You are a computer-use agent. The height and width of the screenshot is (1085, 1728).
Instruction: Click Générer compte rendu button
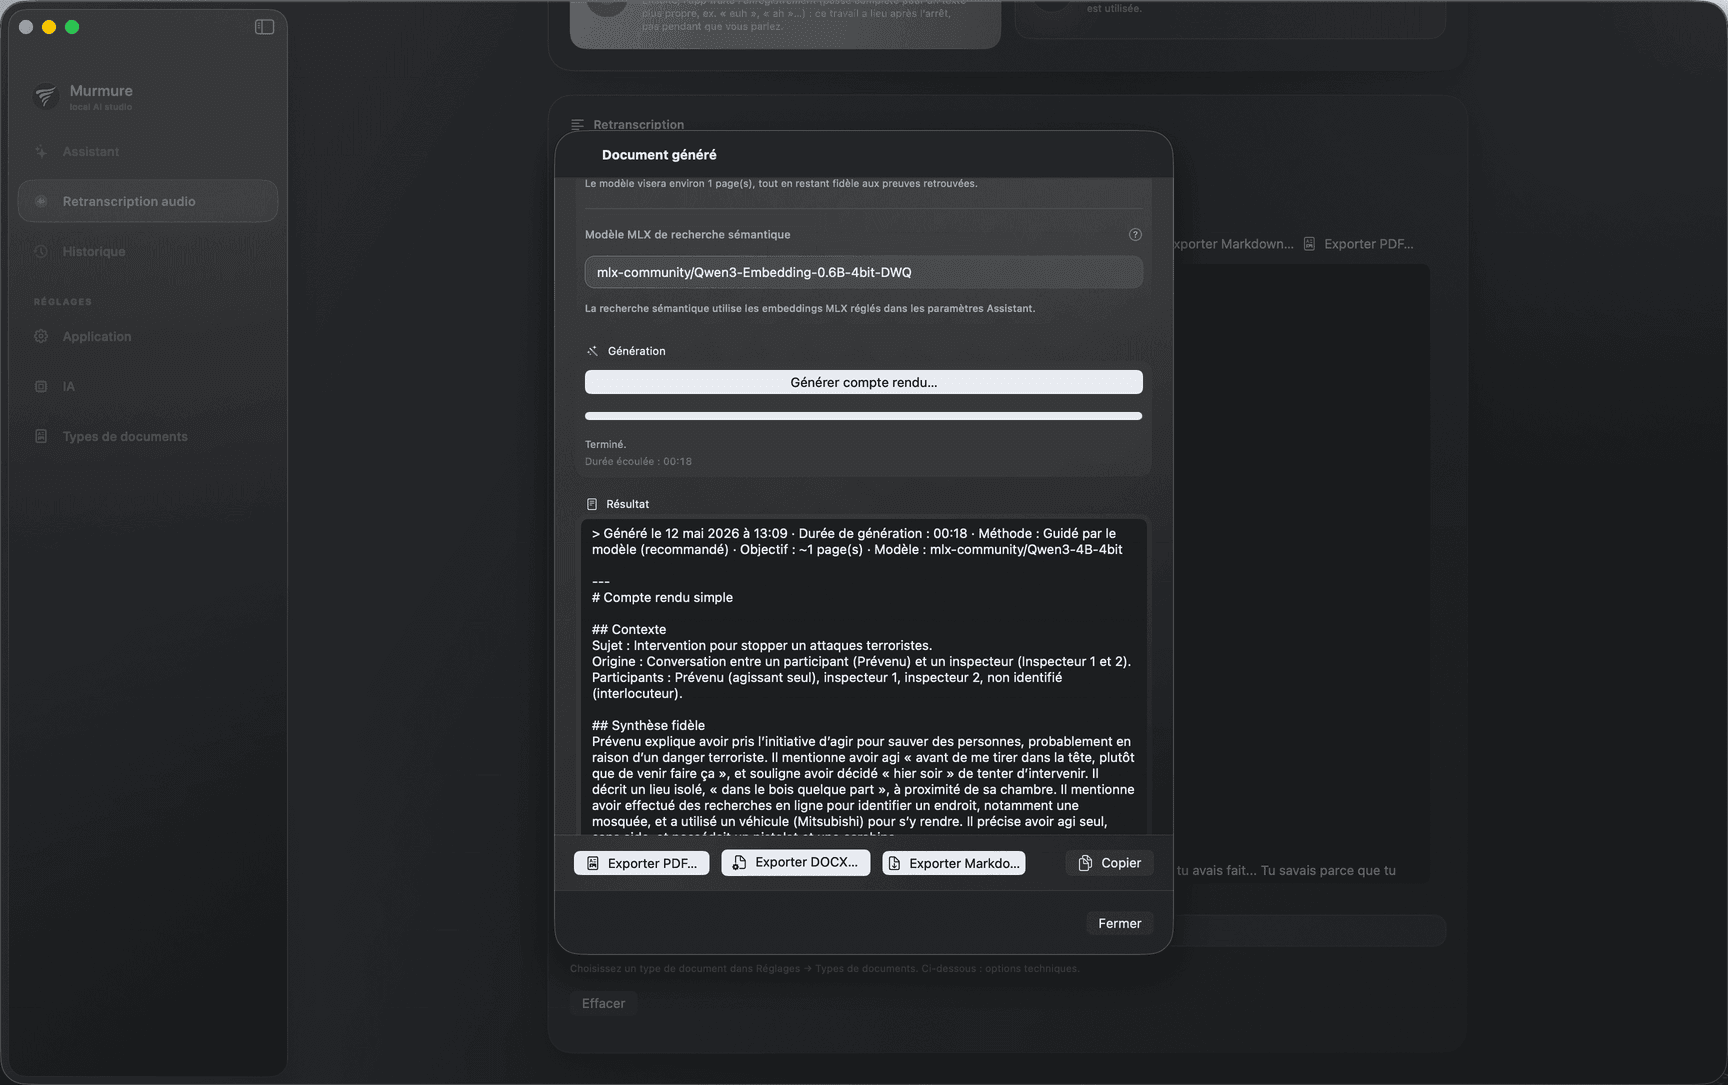click(x=863, y=382)
